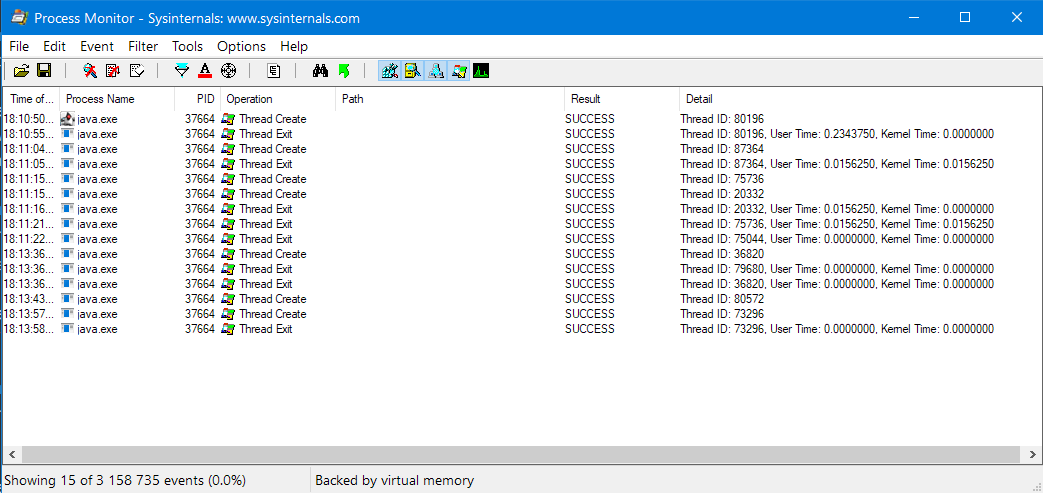Open the Filter menu

(143, 46)
